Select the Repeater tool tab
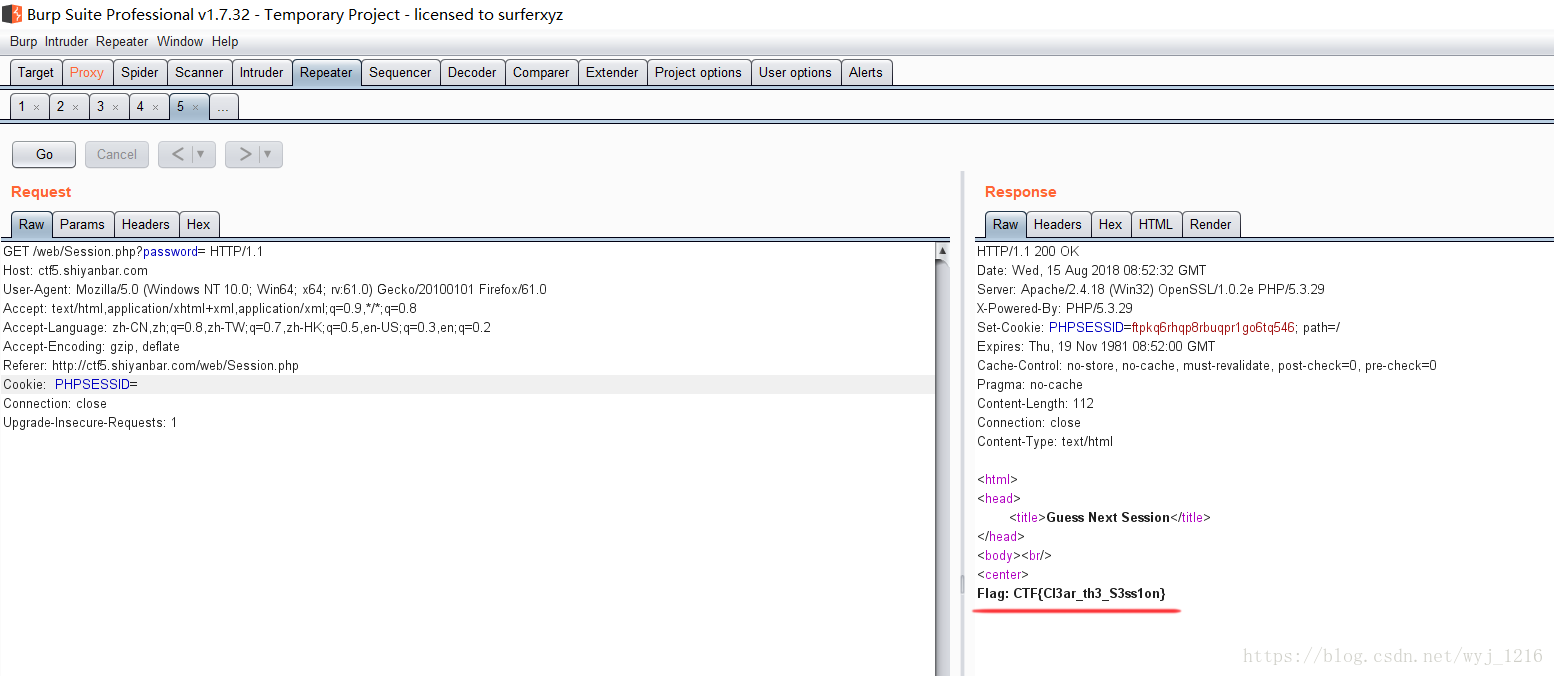Viewport: 1554px width, 676px height. (326, 72)
